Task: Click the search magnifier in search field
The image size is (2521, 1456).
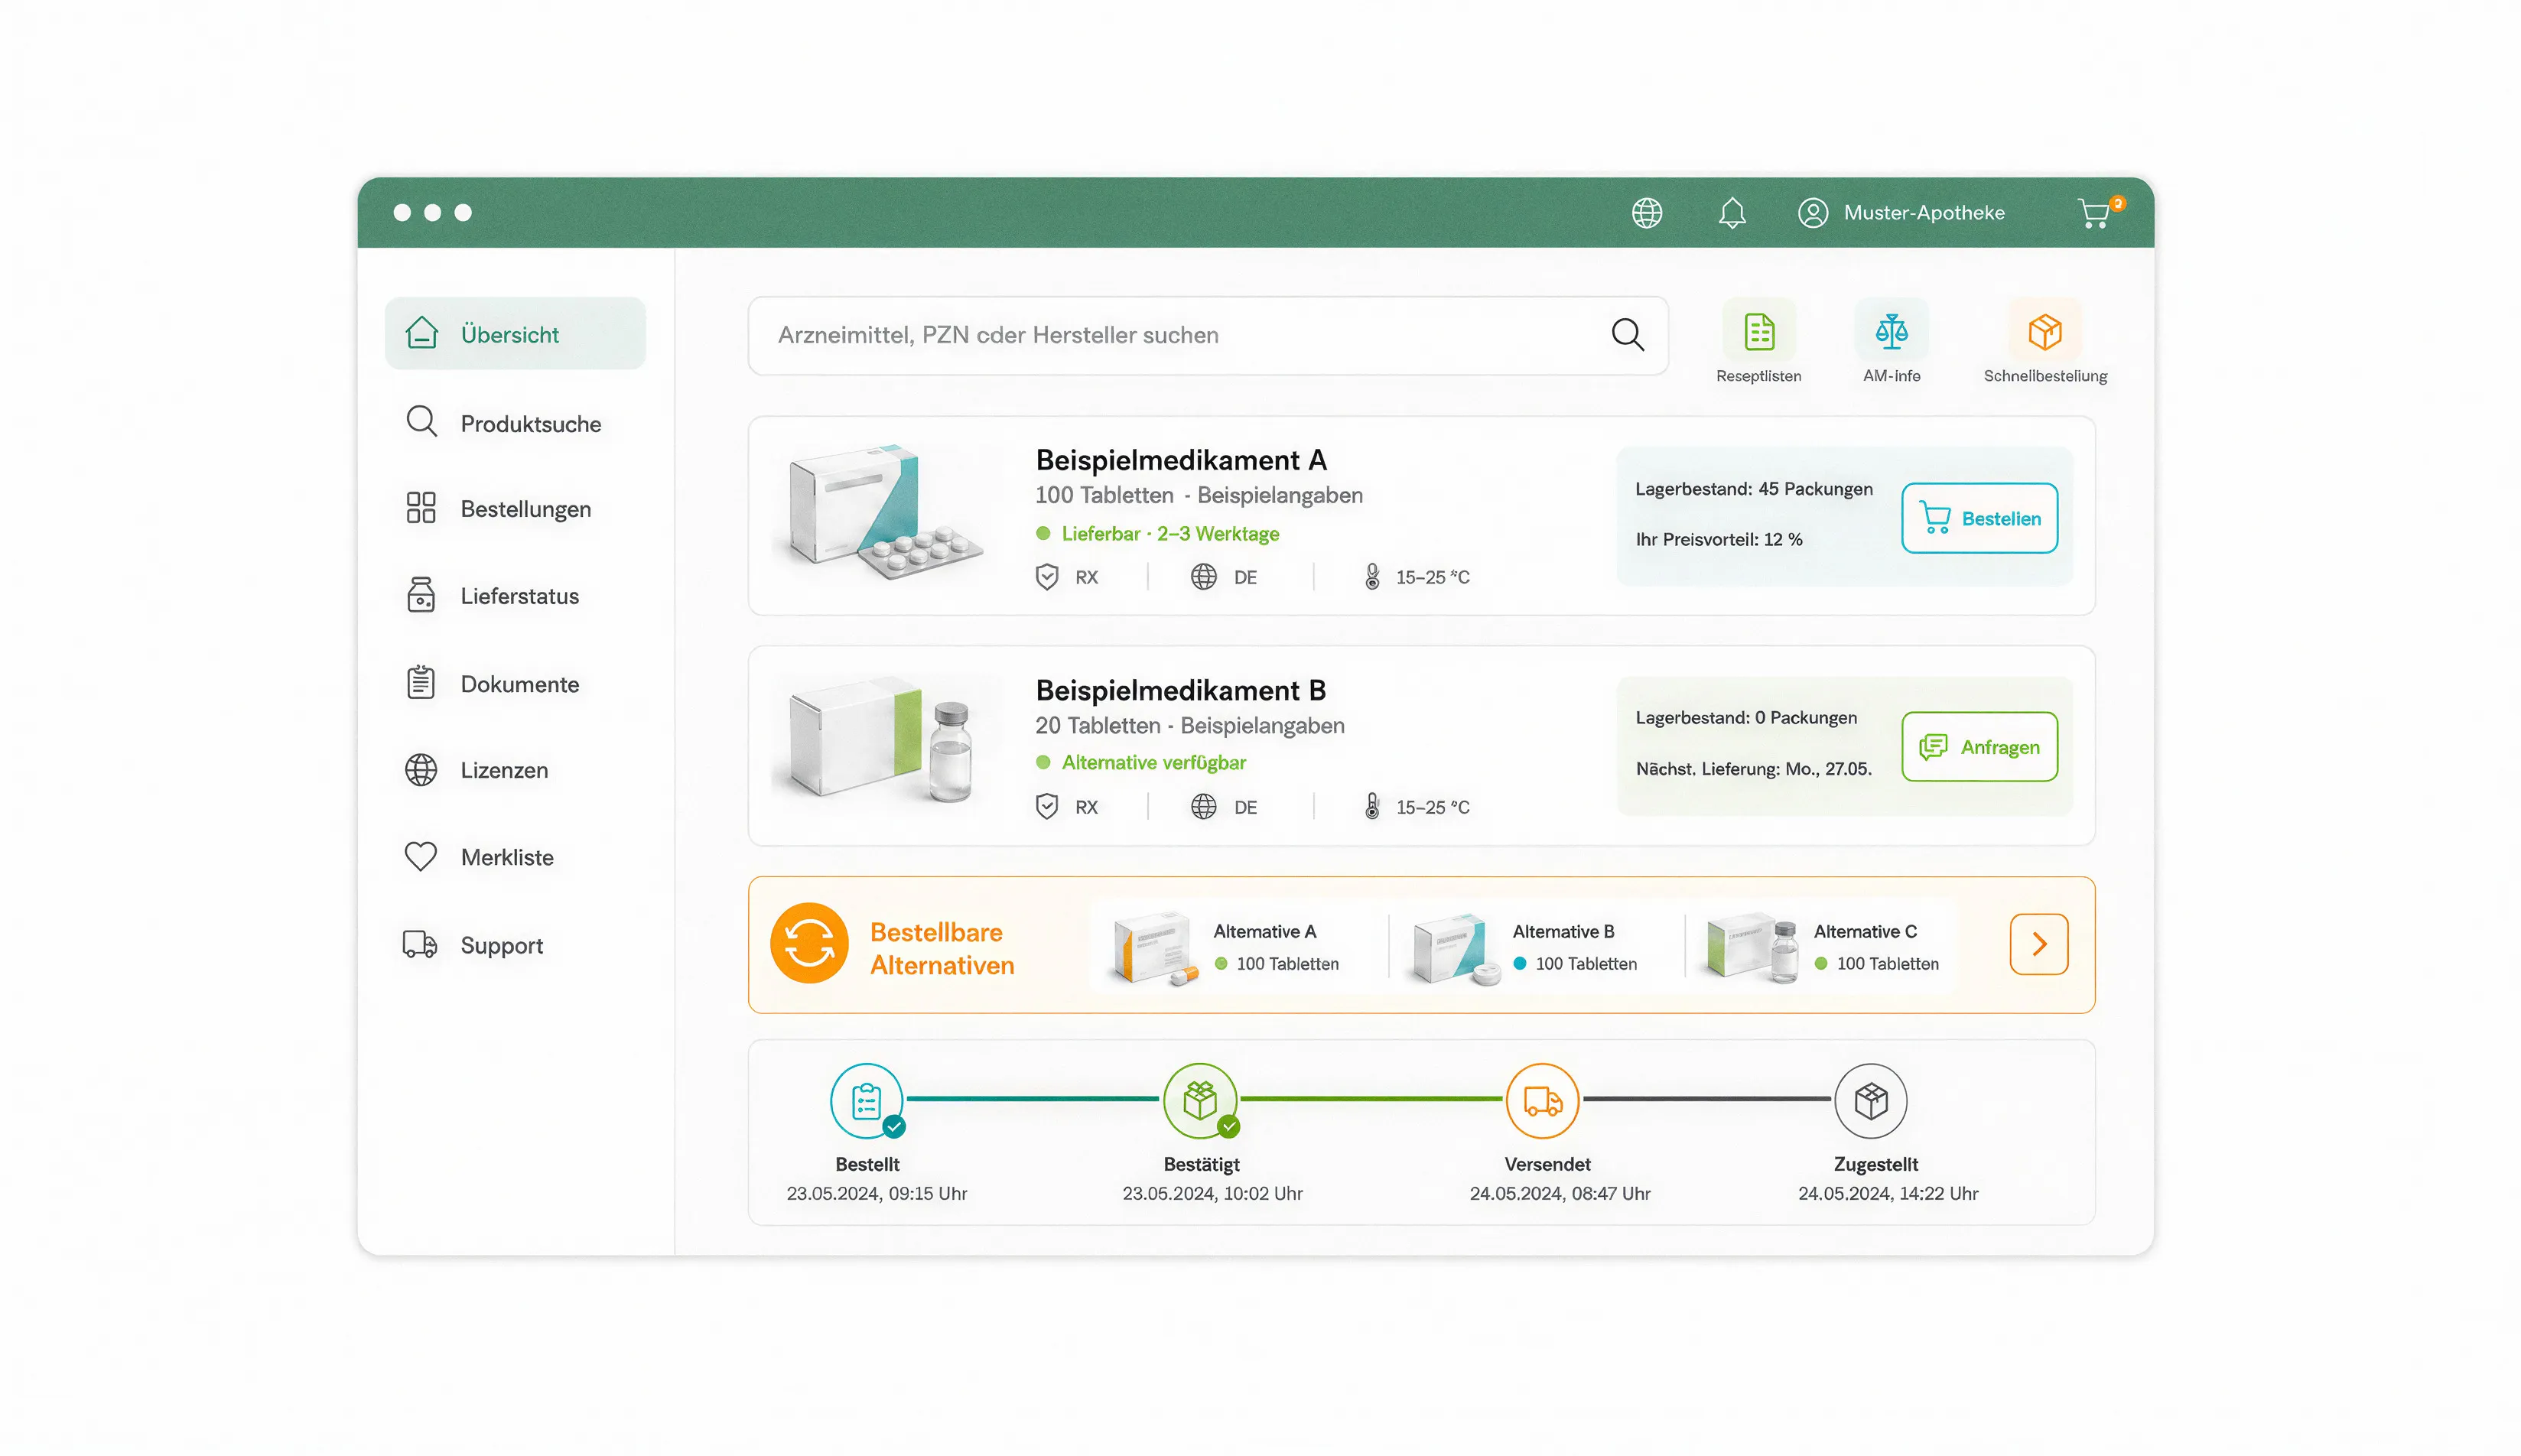Action: [1627, 334]
